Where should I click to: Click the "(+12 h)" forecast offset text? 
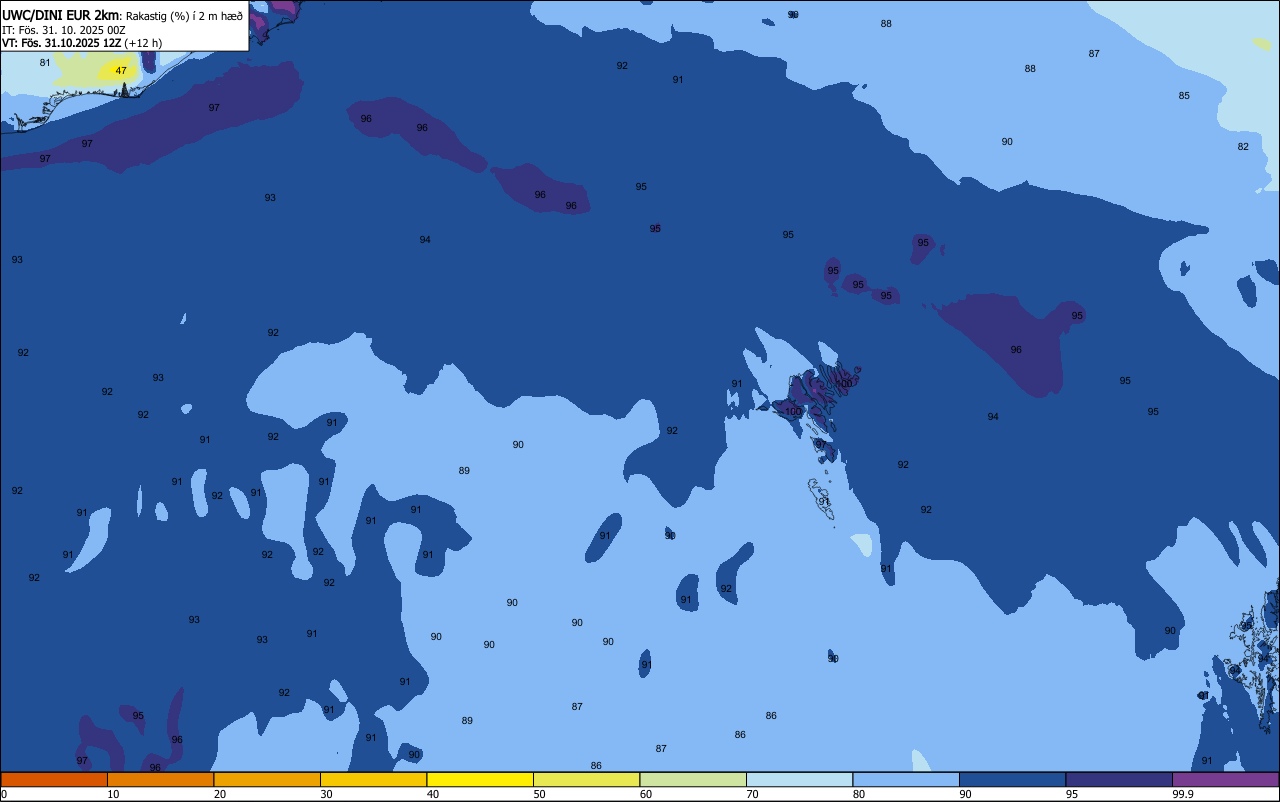point(143,43)
